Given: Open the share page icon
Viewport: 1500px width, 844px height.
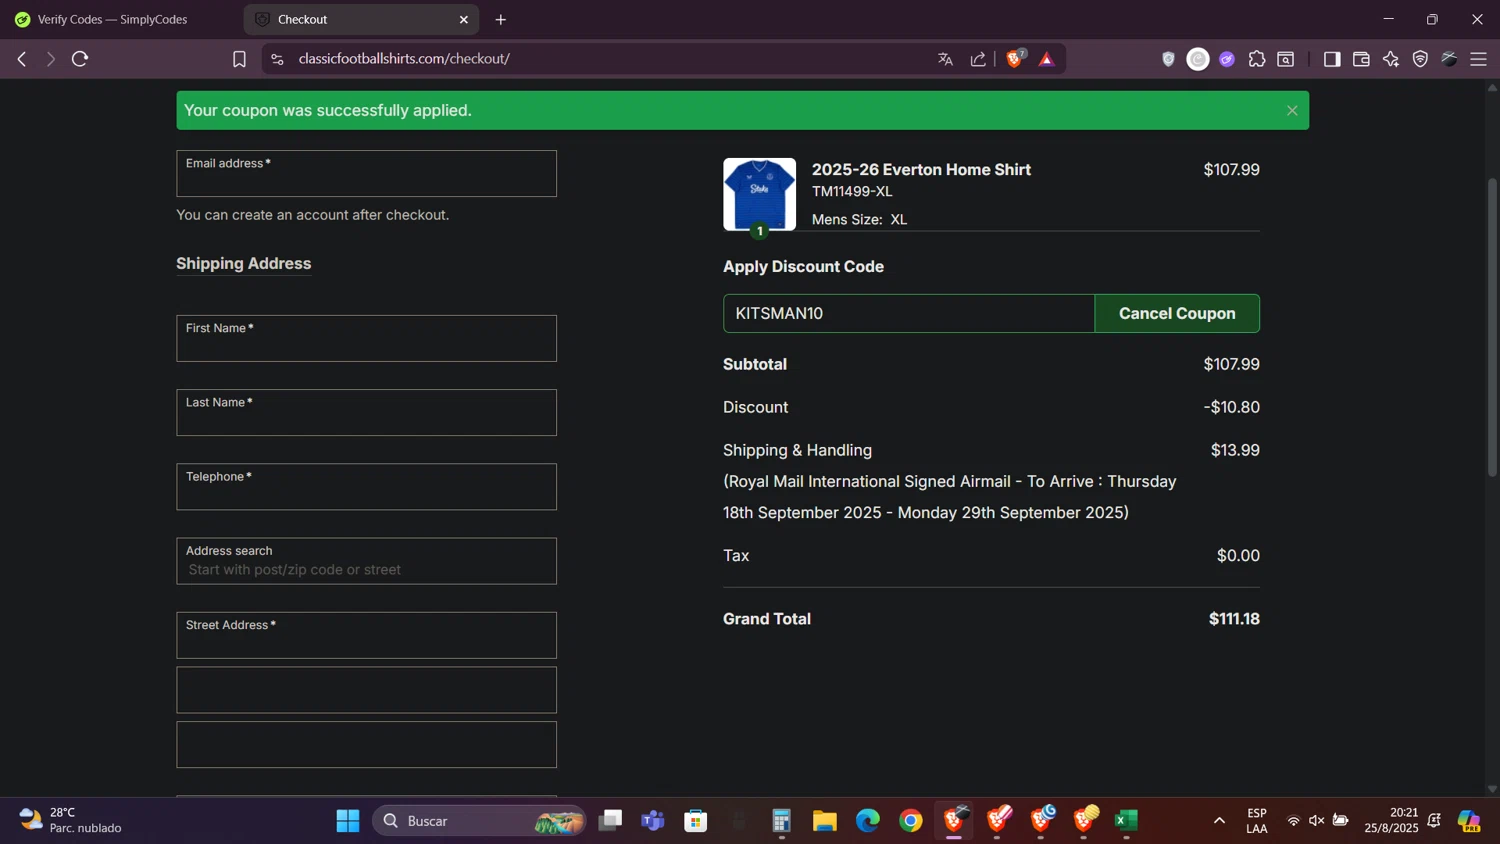Looking at the screenshot, I should tap(978, 59).
